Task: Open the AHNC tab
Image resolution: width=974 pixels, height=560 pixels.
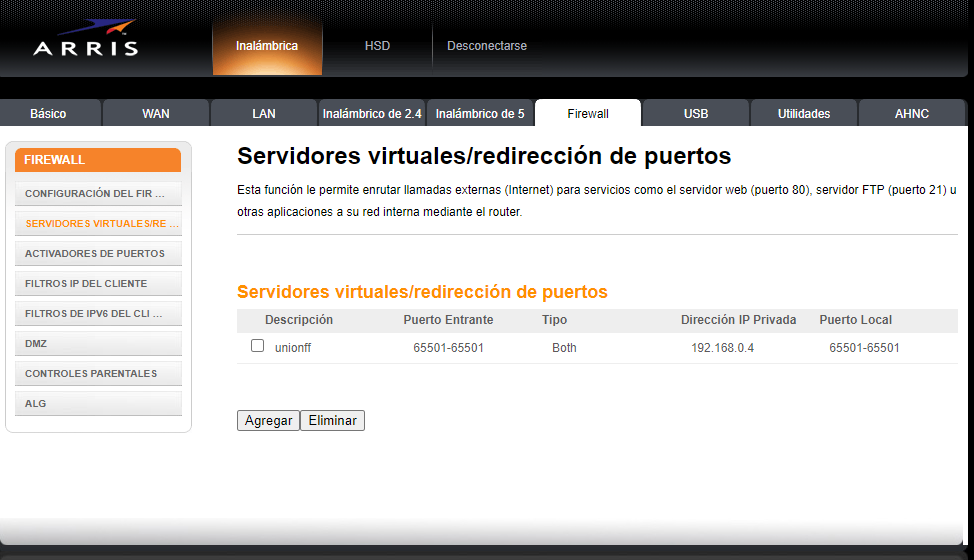Action: point(912,114)
